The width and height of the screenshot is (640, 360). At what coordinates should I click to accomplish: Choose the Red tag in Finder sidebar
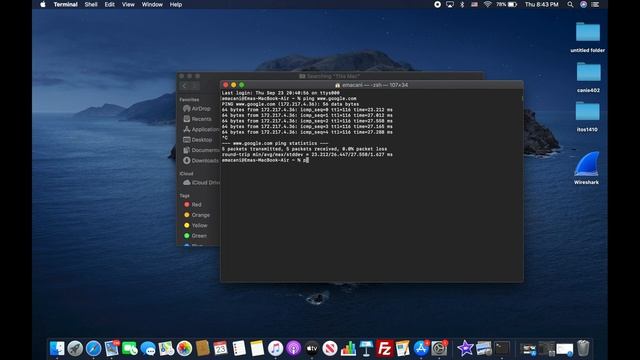pyautogui.click(x=193, y=204)
